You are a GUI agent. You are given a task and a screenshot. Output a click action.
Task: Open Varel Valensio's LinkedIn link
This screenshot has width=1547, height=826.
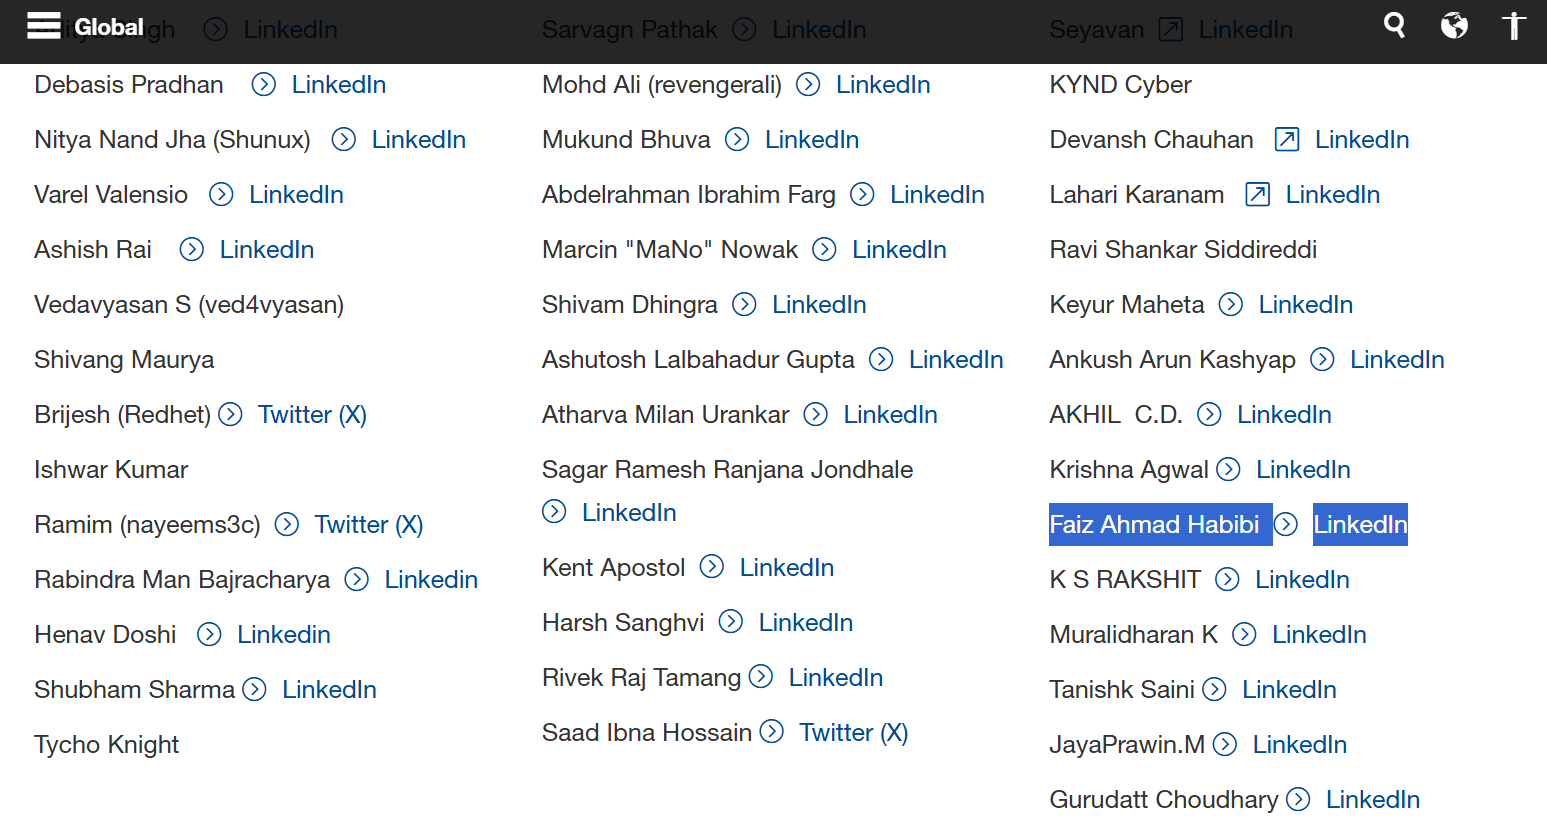coord(296,195)
